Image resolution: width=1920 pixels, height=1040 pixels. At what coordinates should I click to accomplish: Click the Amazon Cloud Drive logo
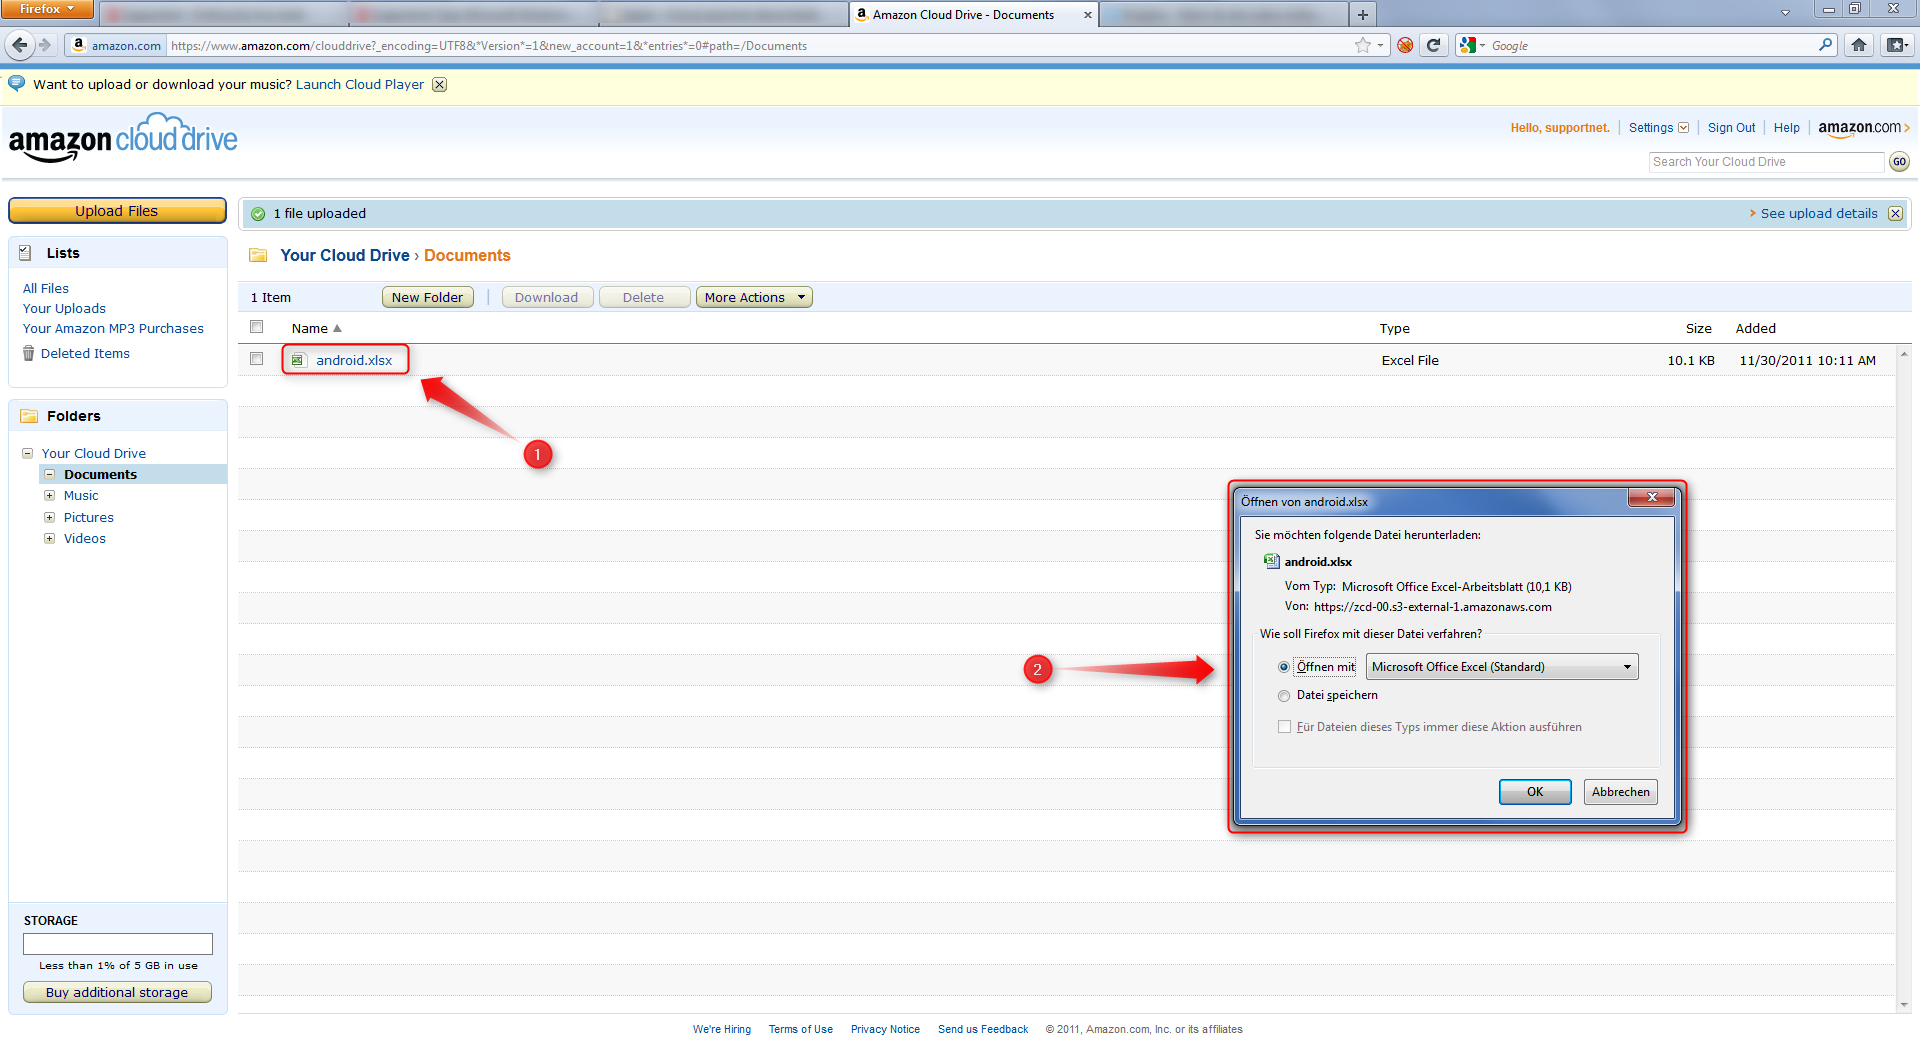[122, 137]
